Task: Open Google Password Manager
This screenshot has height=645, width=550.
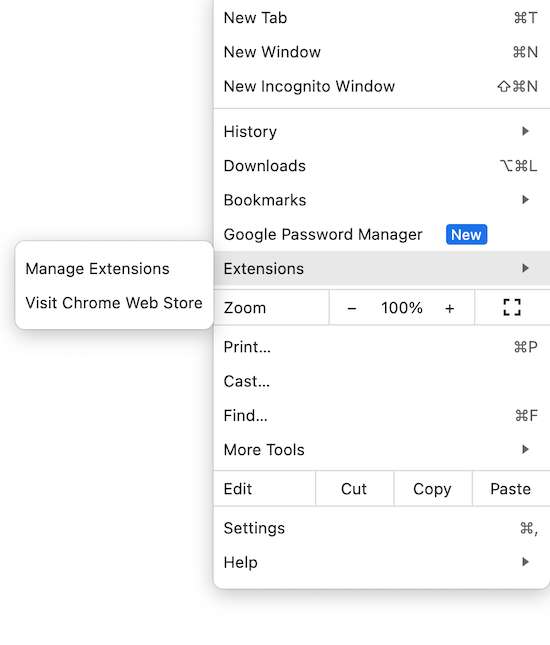Action: tap(382, 234)
